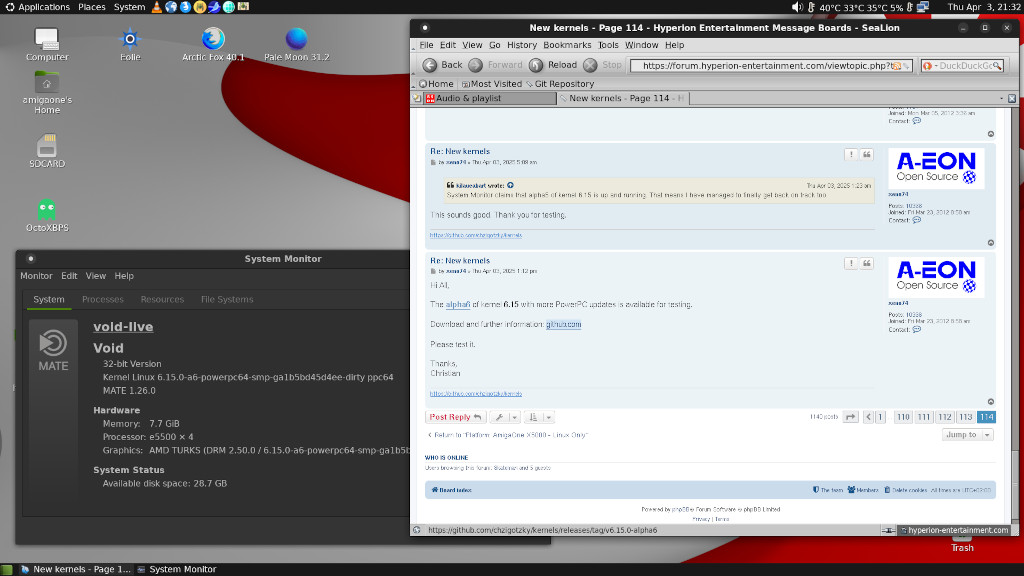Click the jump-to-page arrow button
Image resolution: width=1024 pixels, height=576 pixels.
(x=850, y=417)
